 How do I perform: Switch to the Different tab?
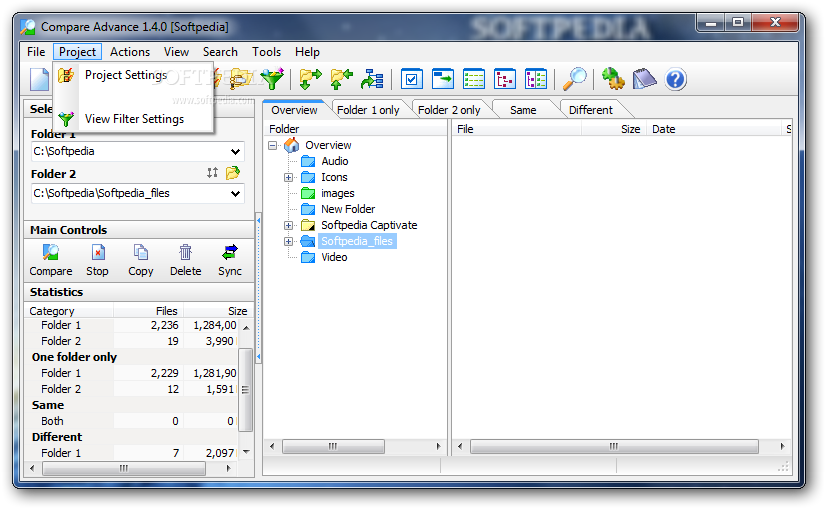click(x=591, y=110)
